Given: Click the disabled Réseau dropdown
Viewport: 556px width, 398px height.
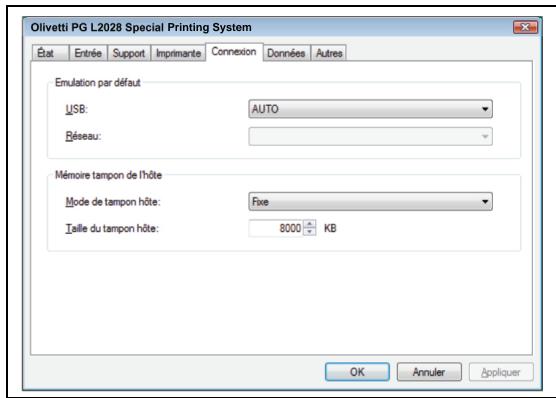Looking at the screenshot, I should coord(370,136).
